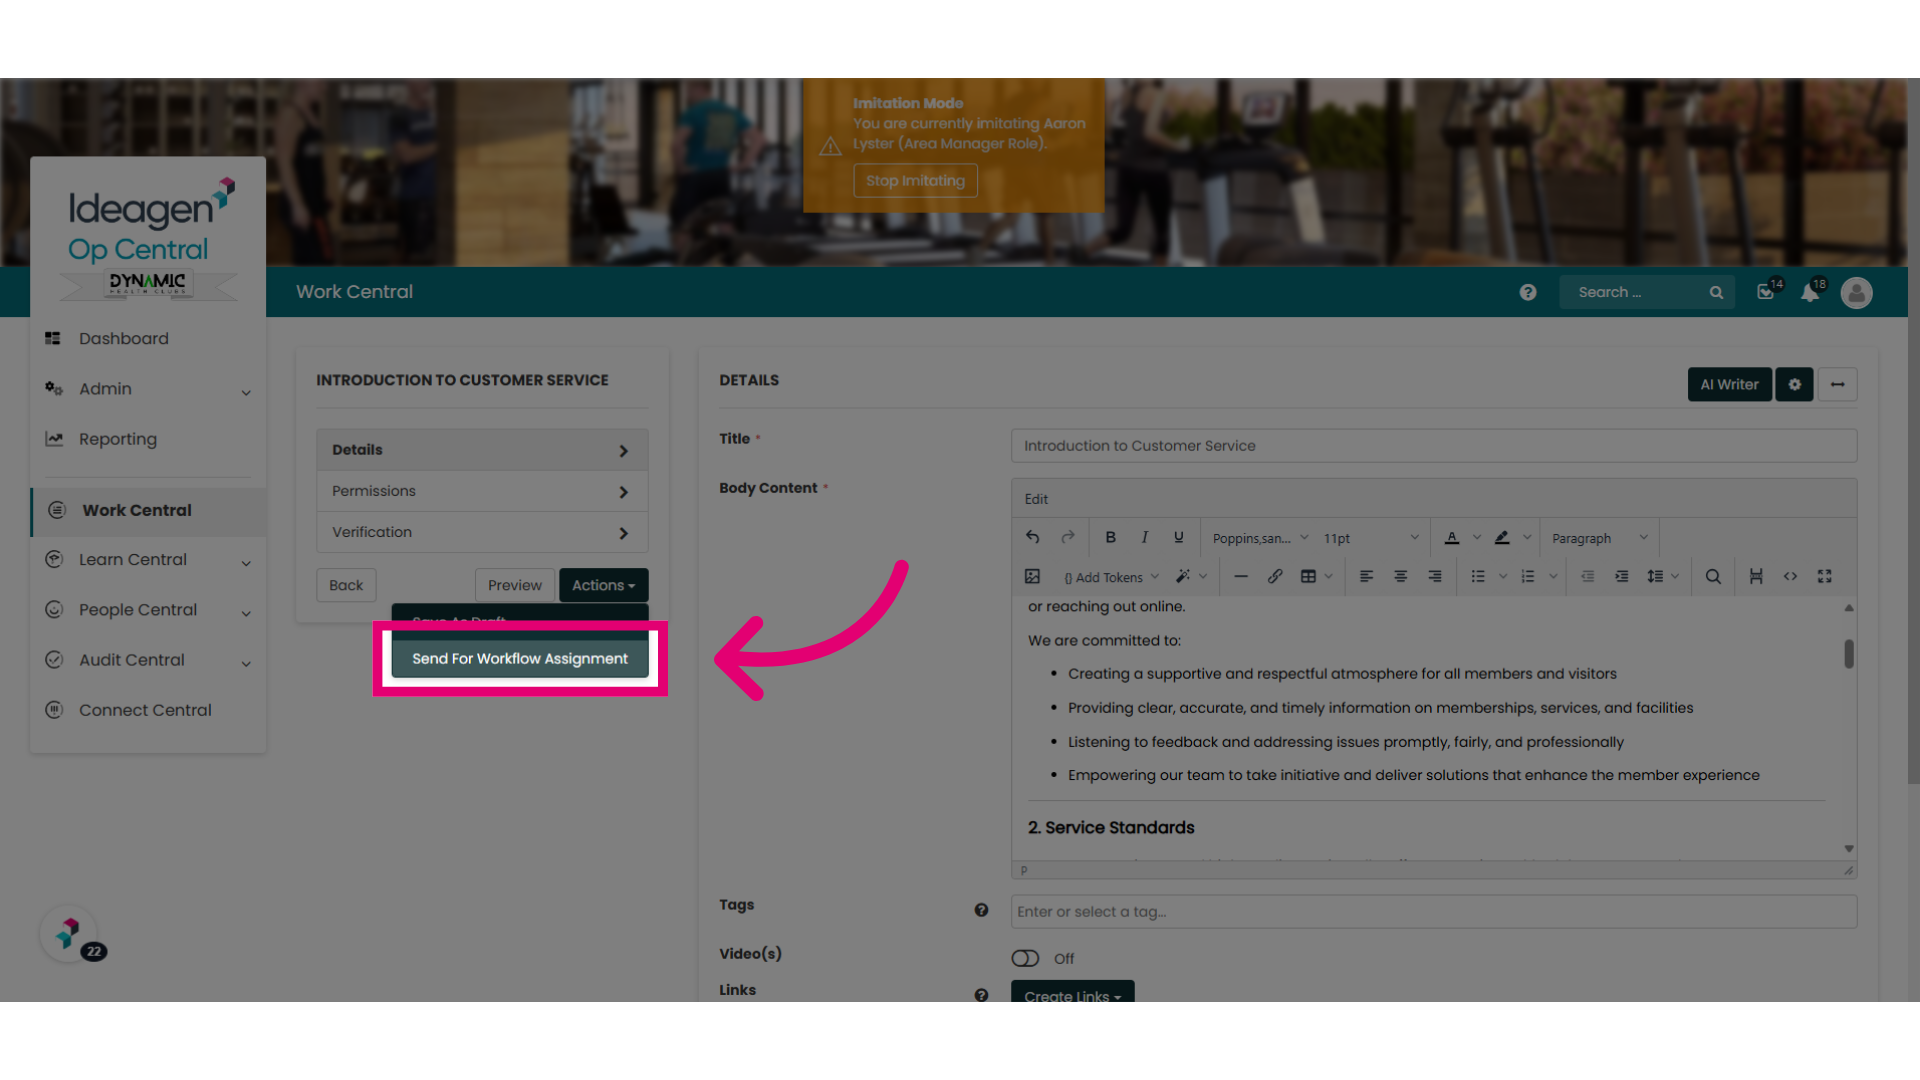Image resolution: width=1920 pixels, height=1080 pixels.
Task: Insert a horizontal line
Action: tap(1241, 576)
